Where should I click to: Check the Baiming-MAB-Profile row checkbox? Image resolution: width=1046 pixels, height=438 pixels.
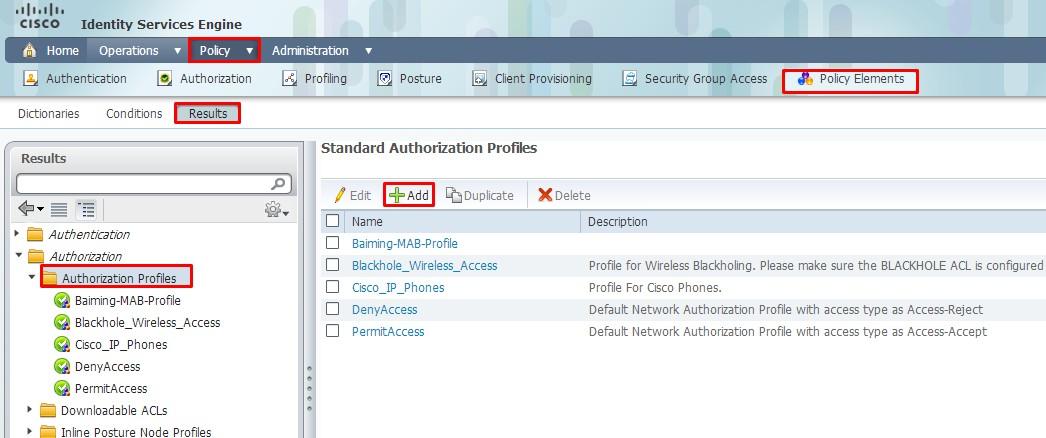[x=333, y=243]
